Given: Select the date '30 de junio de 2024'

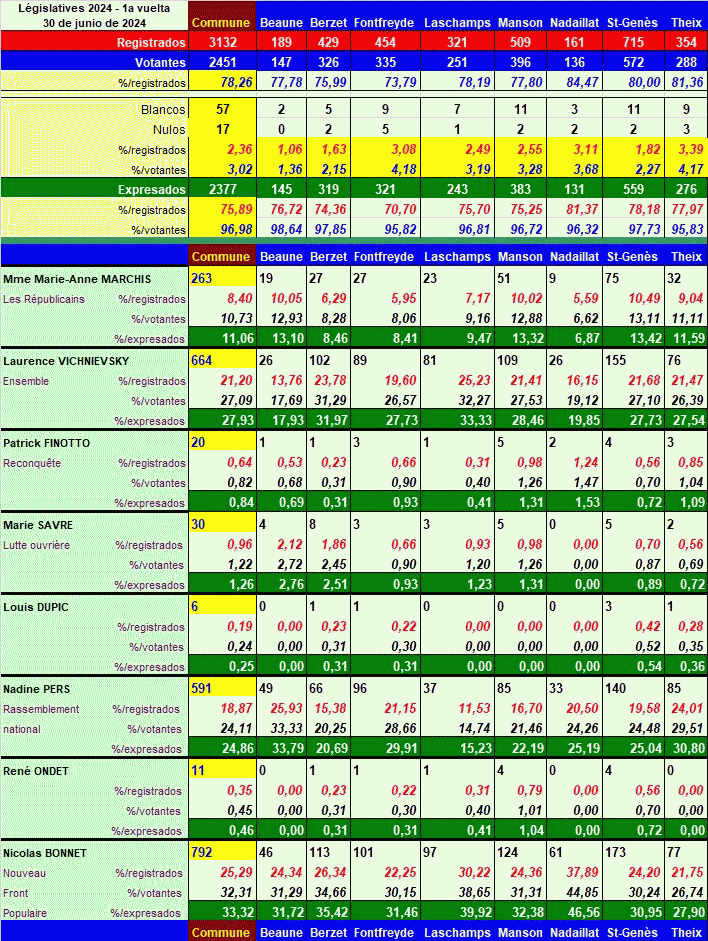Looking at the screenshot, I should coord(94,23).
